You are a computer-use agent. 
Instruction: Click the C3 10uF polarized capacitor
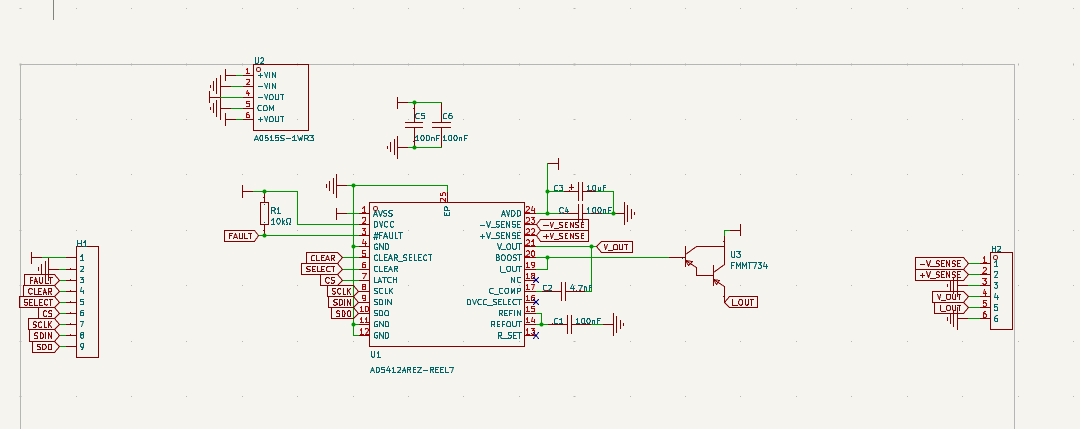(x=580, y=188)
